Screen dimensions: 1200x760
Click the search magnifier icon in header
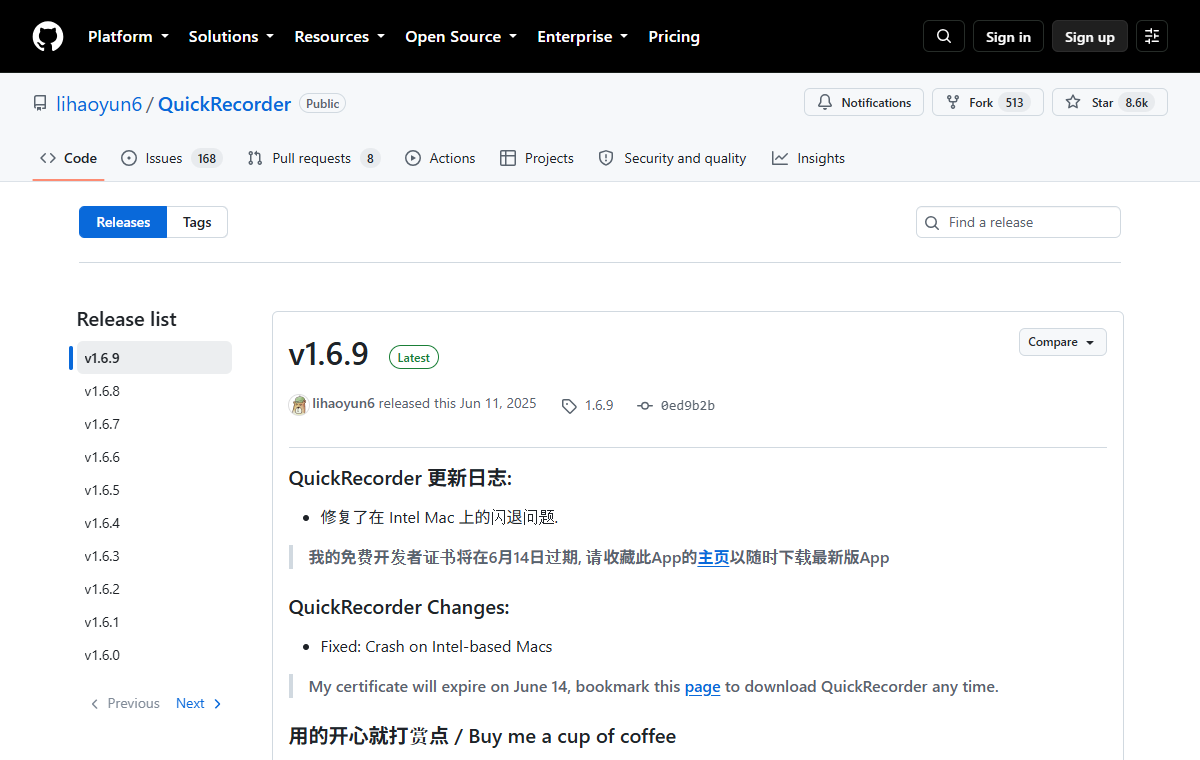click(x=944, y=37)
